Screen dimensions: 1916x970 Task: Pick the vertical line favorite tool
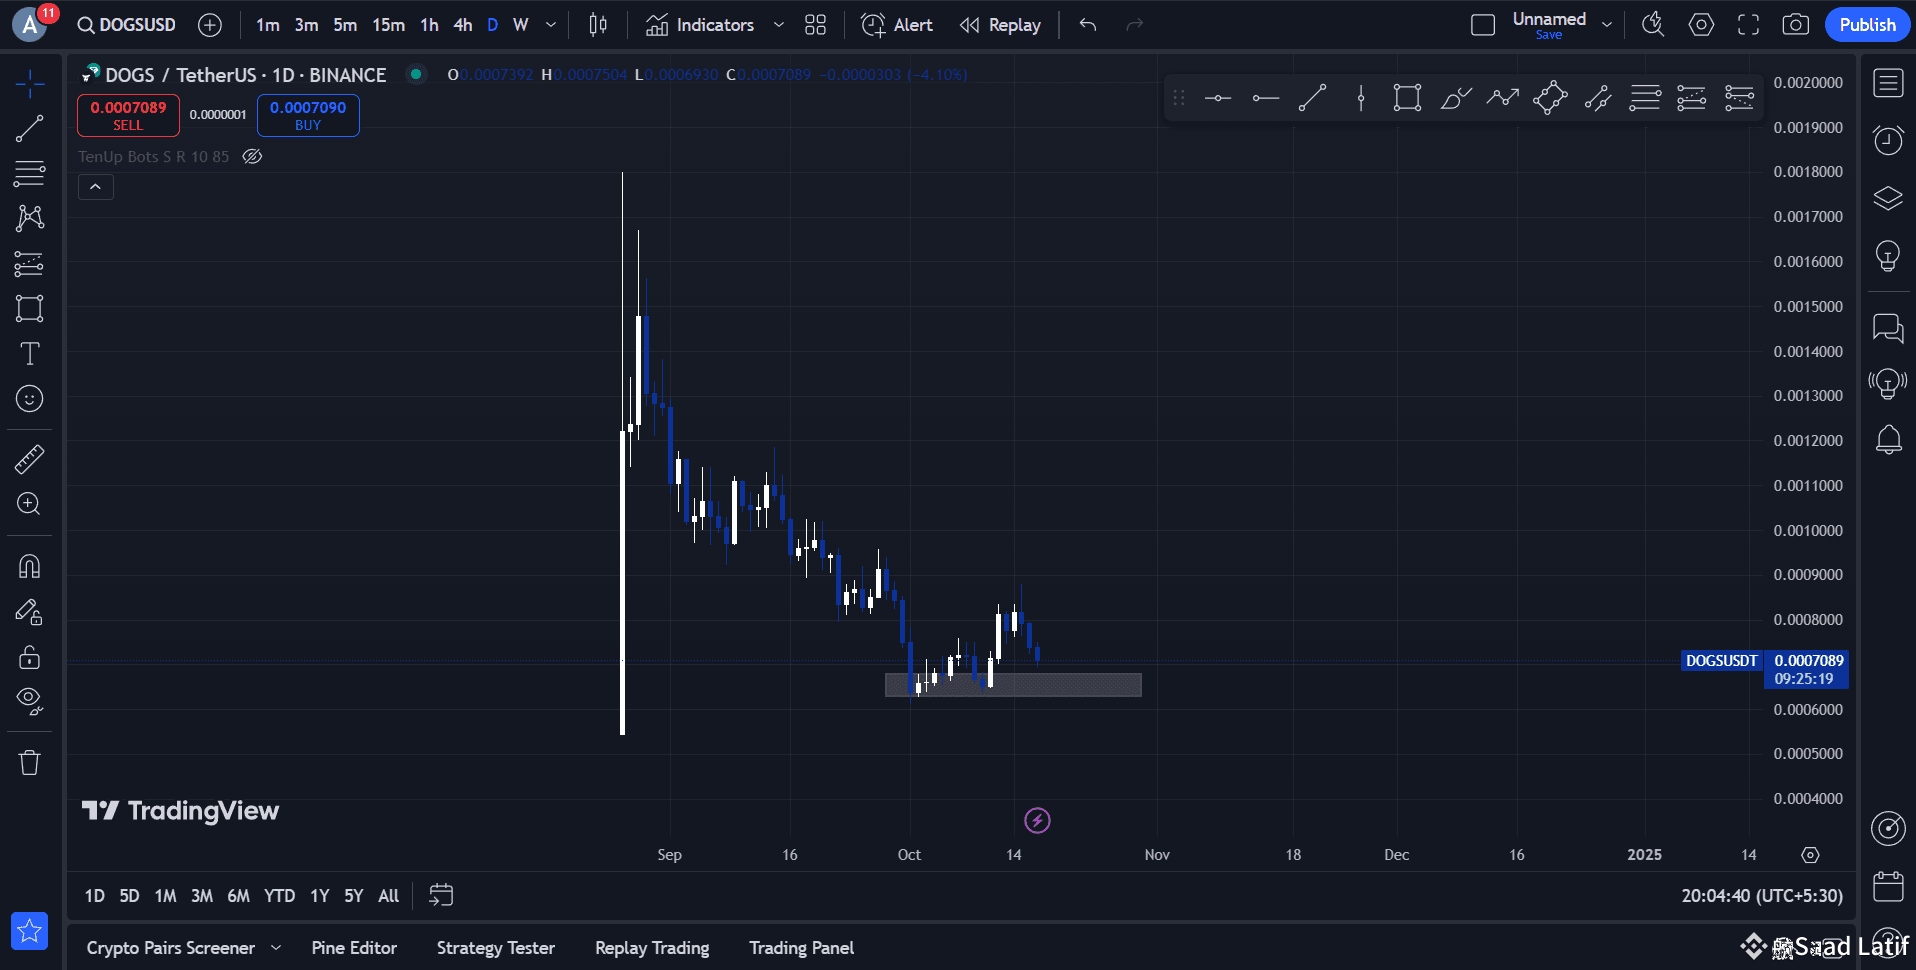pyautogui.click(x=1361, y=98)
